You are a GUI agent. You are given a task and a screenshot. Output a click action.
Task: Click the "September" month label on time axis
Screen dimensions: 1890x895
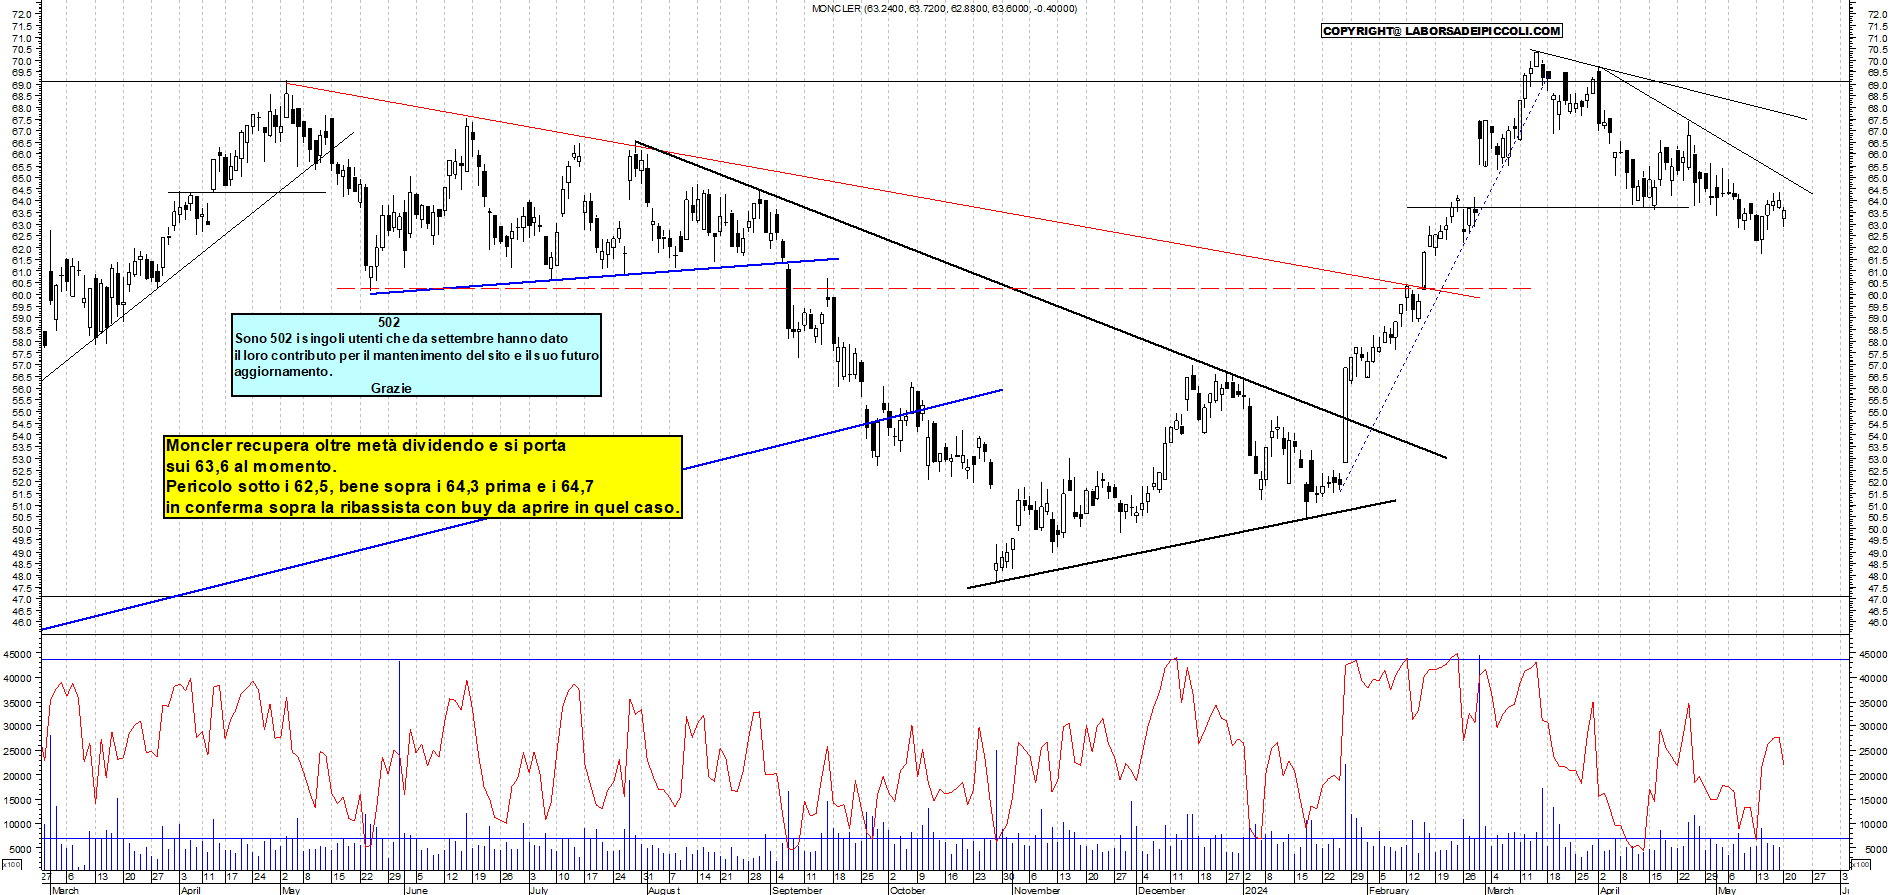tap(797, 890)
